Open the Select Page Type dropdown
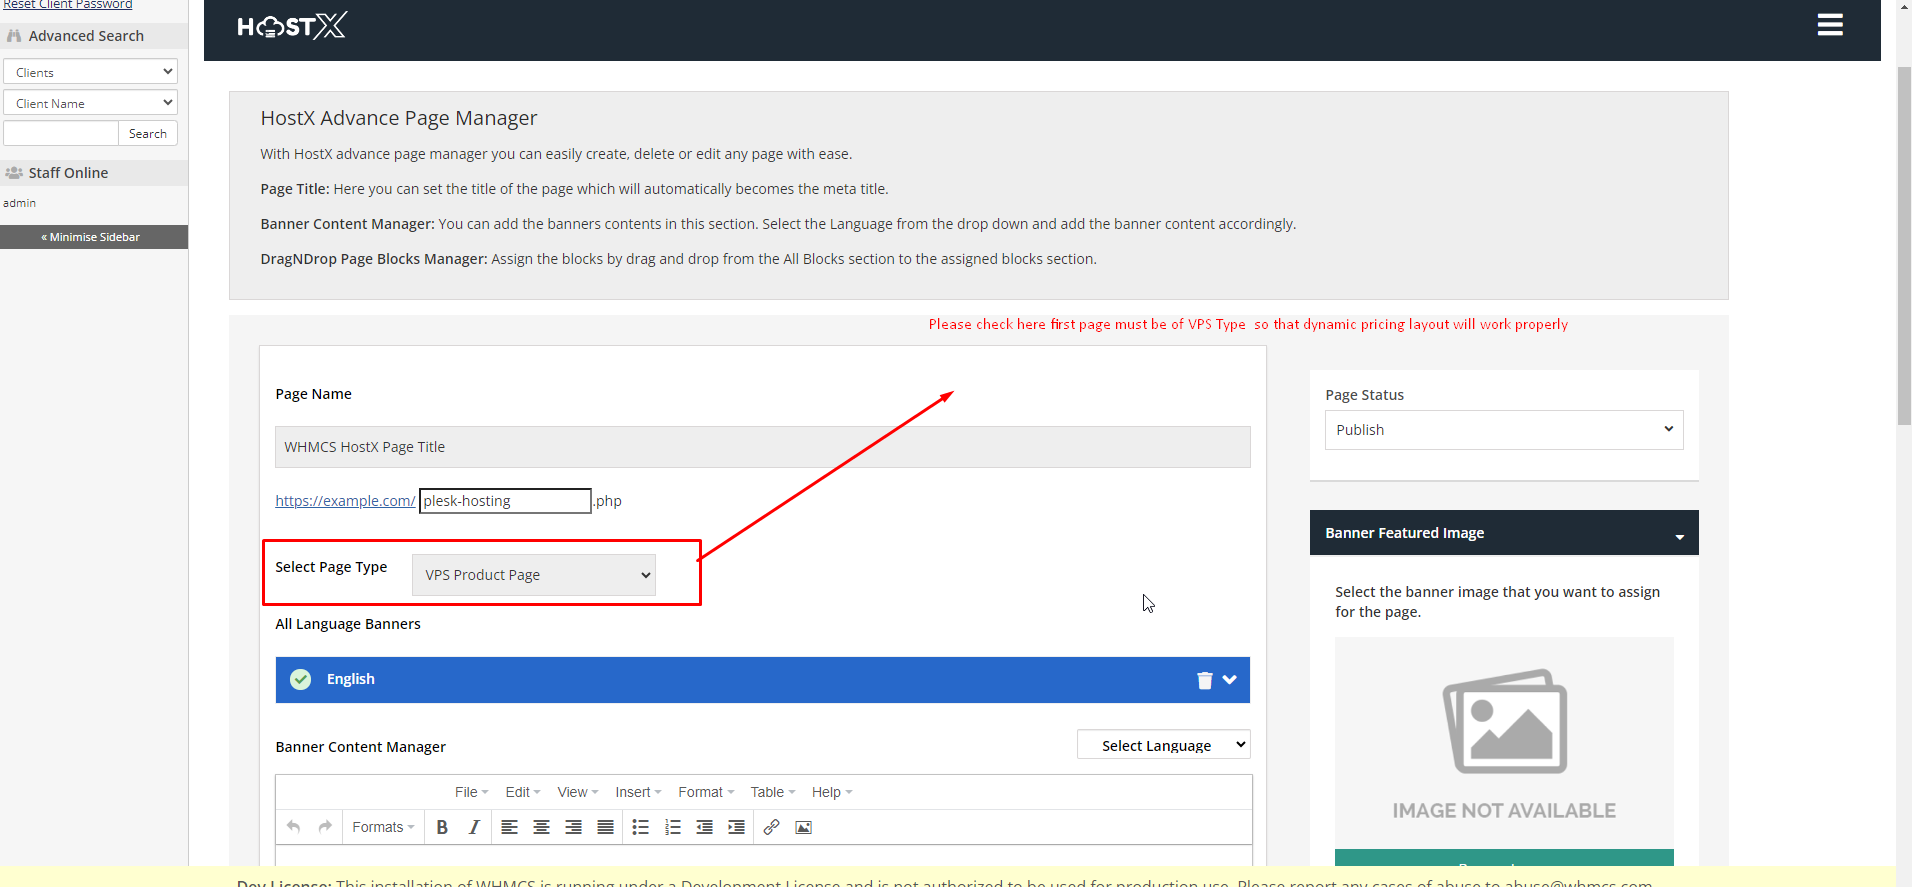 [x=534, y=575]
